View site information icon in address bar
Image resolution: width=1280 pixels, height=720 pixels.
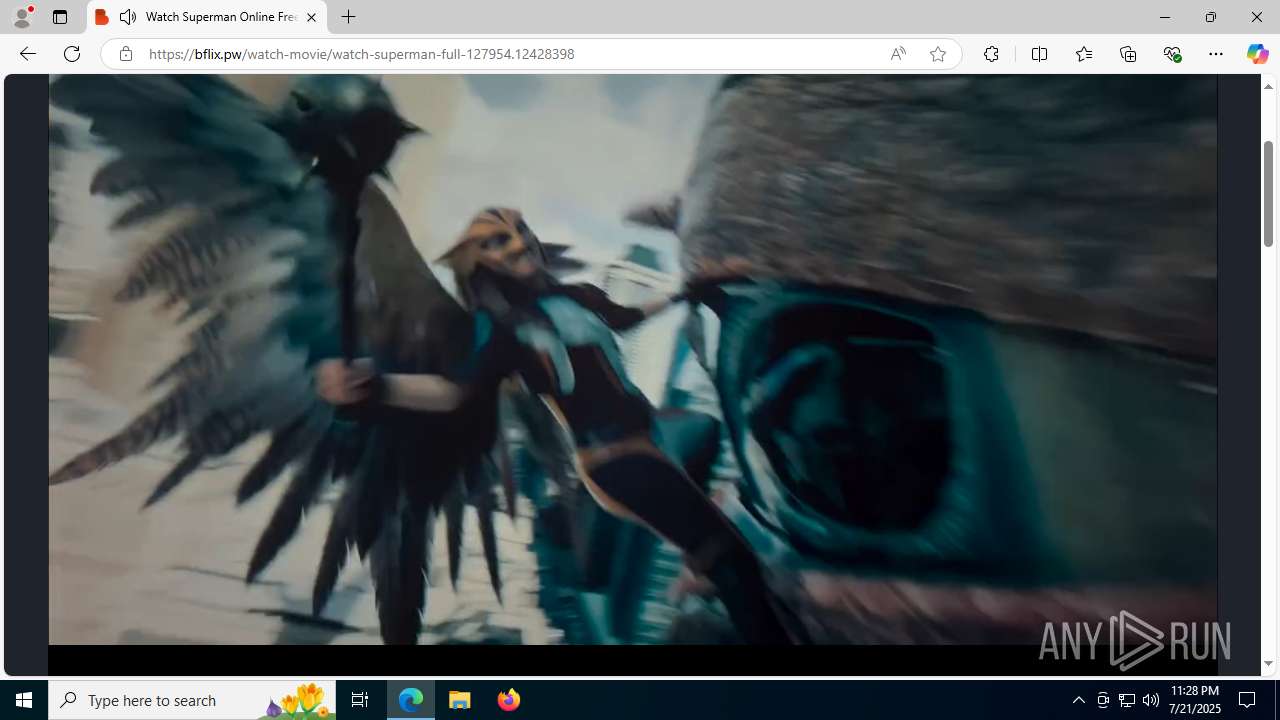[125, 54]
